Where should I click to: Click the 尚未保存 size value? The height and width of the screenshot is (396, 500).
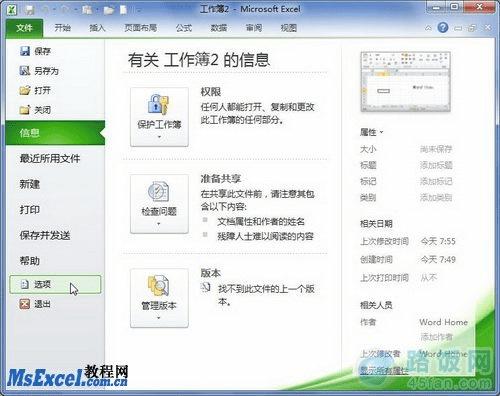436,149
